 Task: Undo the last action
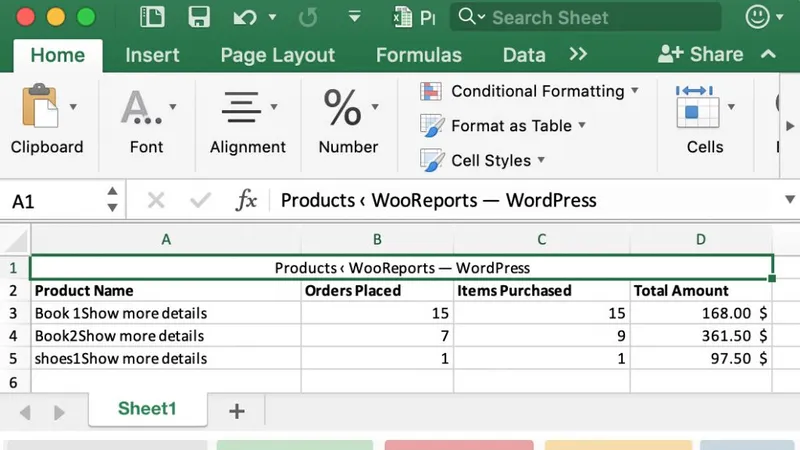(245, 18)
